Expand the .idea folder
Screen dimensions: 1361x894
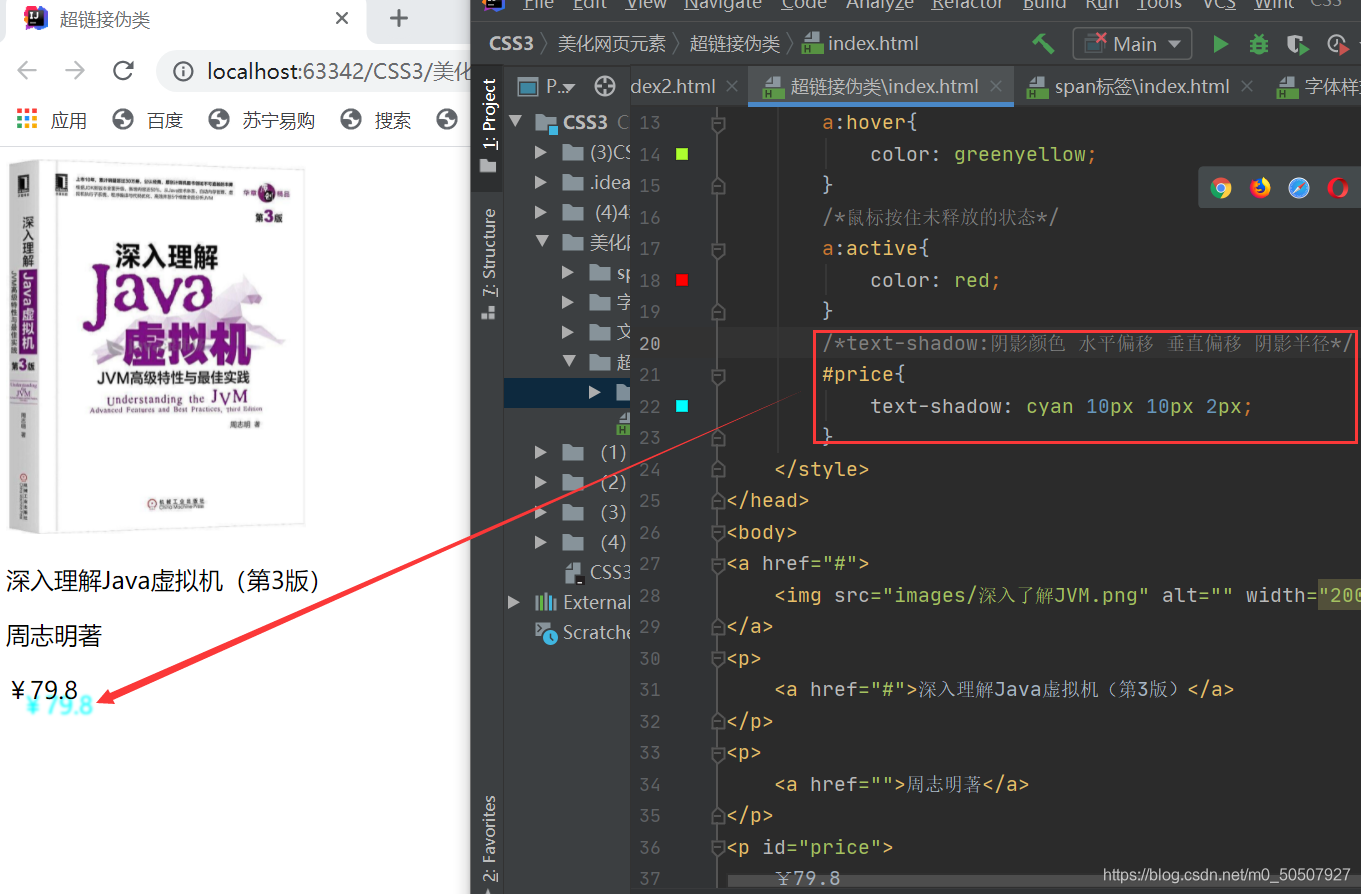coord(541,182)
